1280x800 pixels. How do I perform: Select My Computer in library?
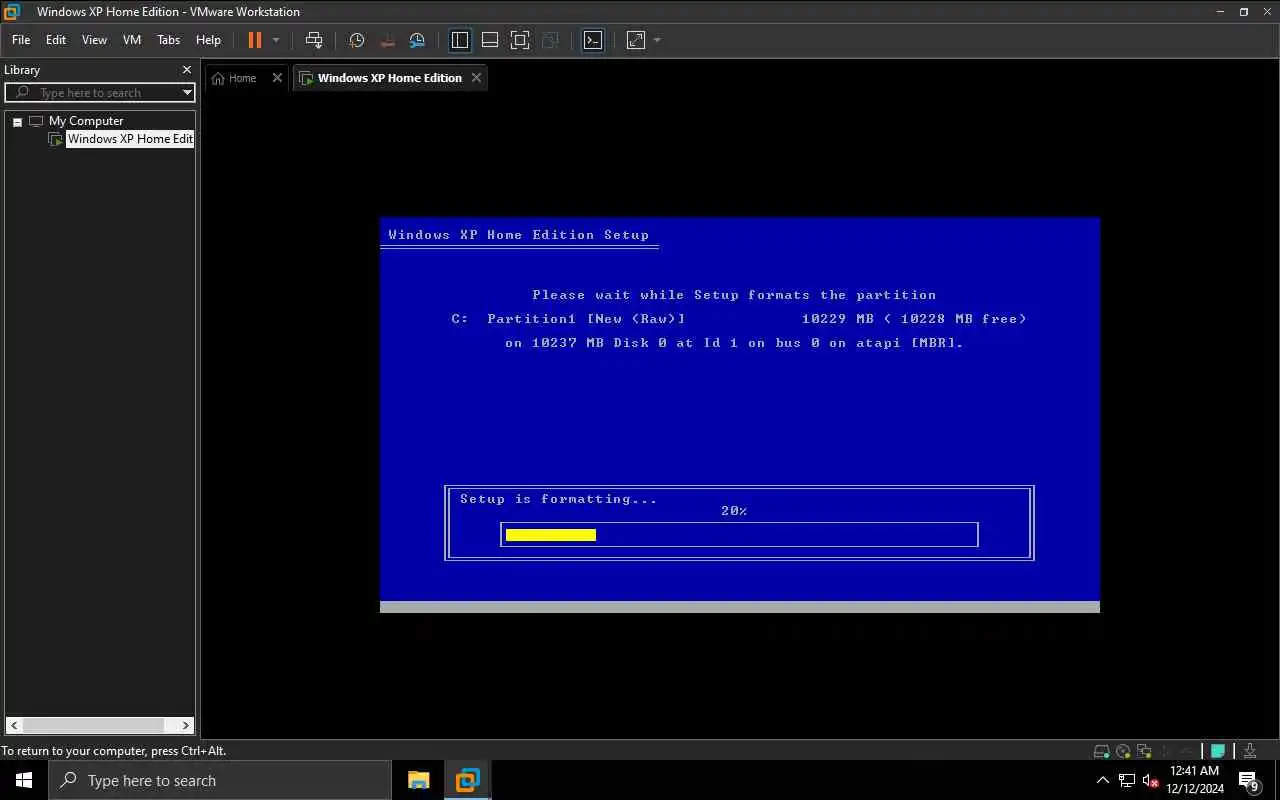pos(86,121)
